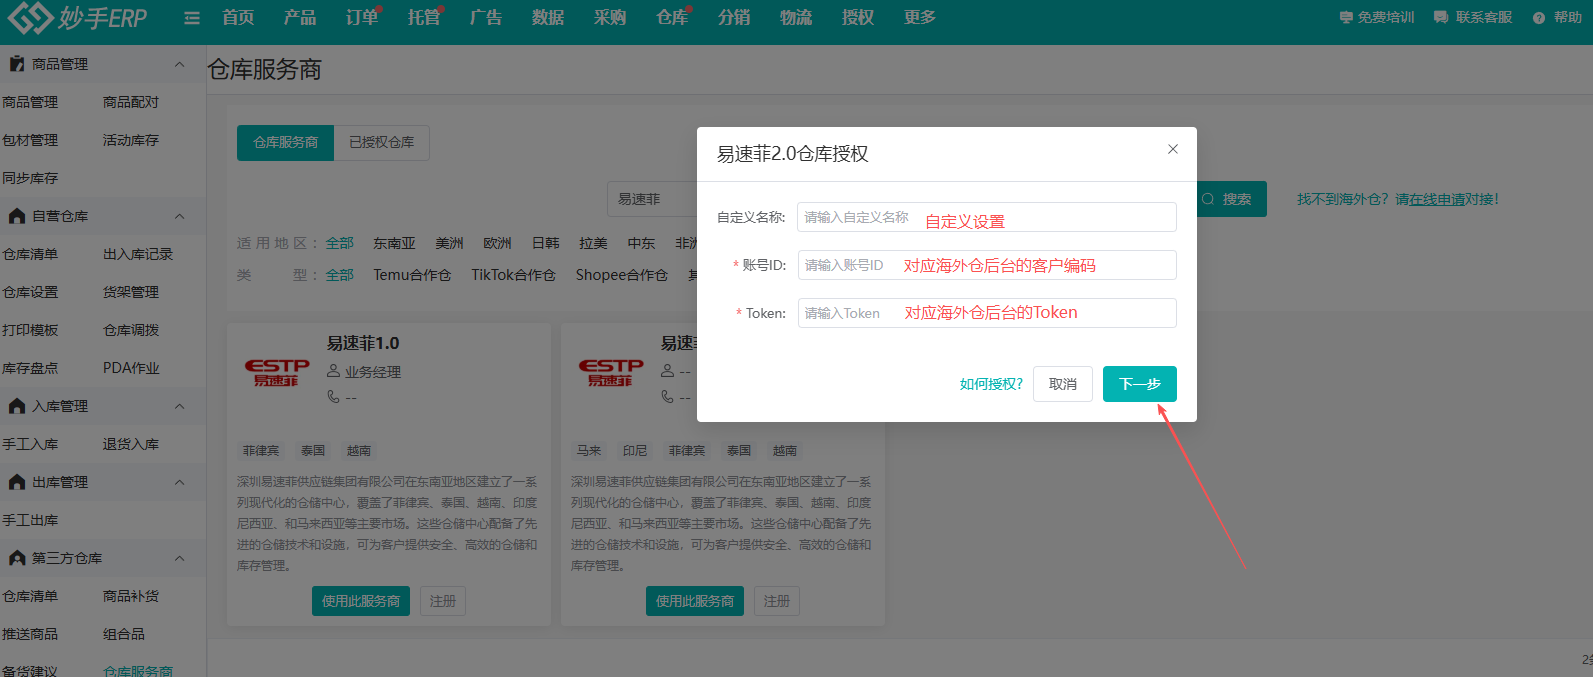
Task: Open the 帮助 help icon
Action: coord(1539,18)
